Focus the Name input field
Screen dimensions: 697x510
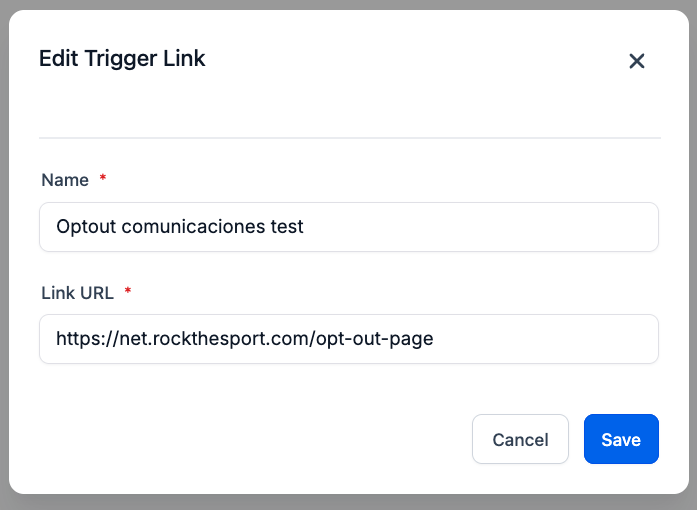(349, 227)
